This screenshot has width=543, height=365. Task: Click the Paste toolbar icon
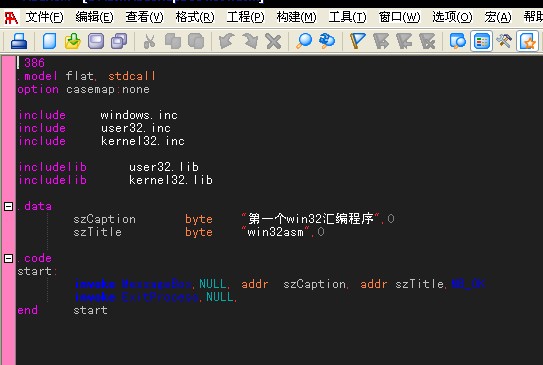tap(196, 41)
